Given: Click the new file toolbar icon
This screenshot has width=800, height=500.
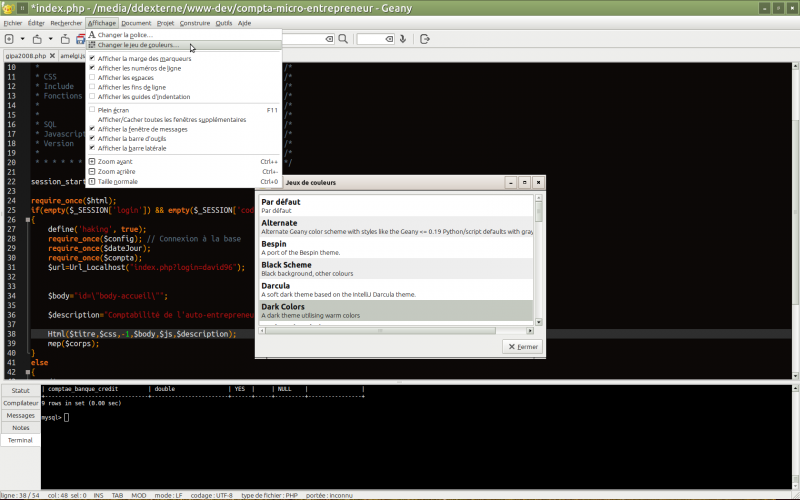Looking at the screenshot, I should point(9,39).
